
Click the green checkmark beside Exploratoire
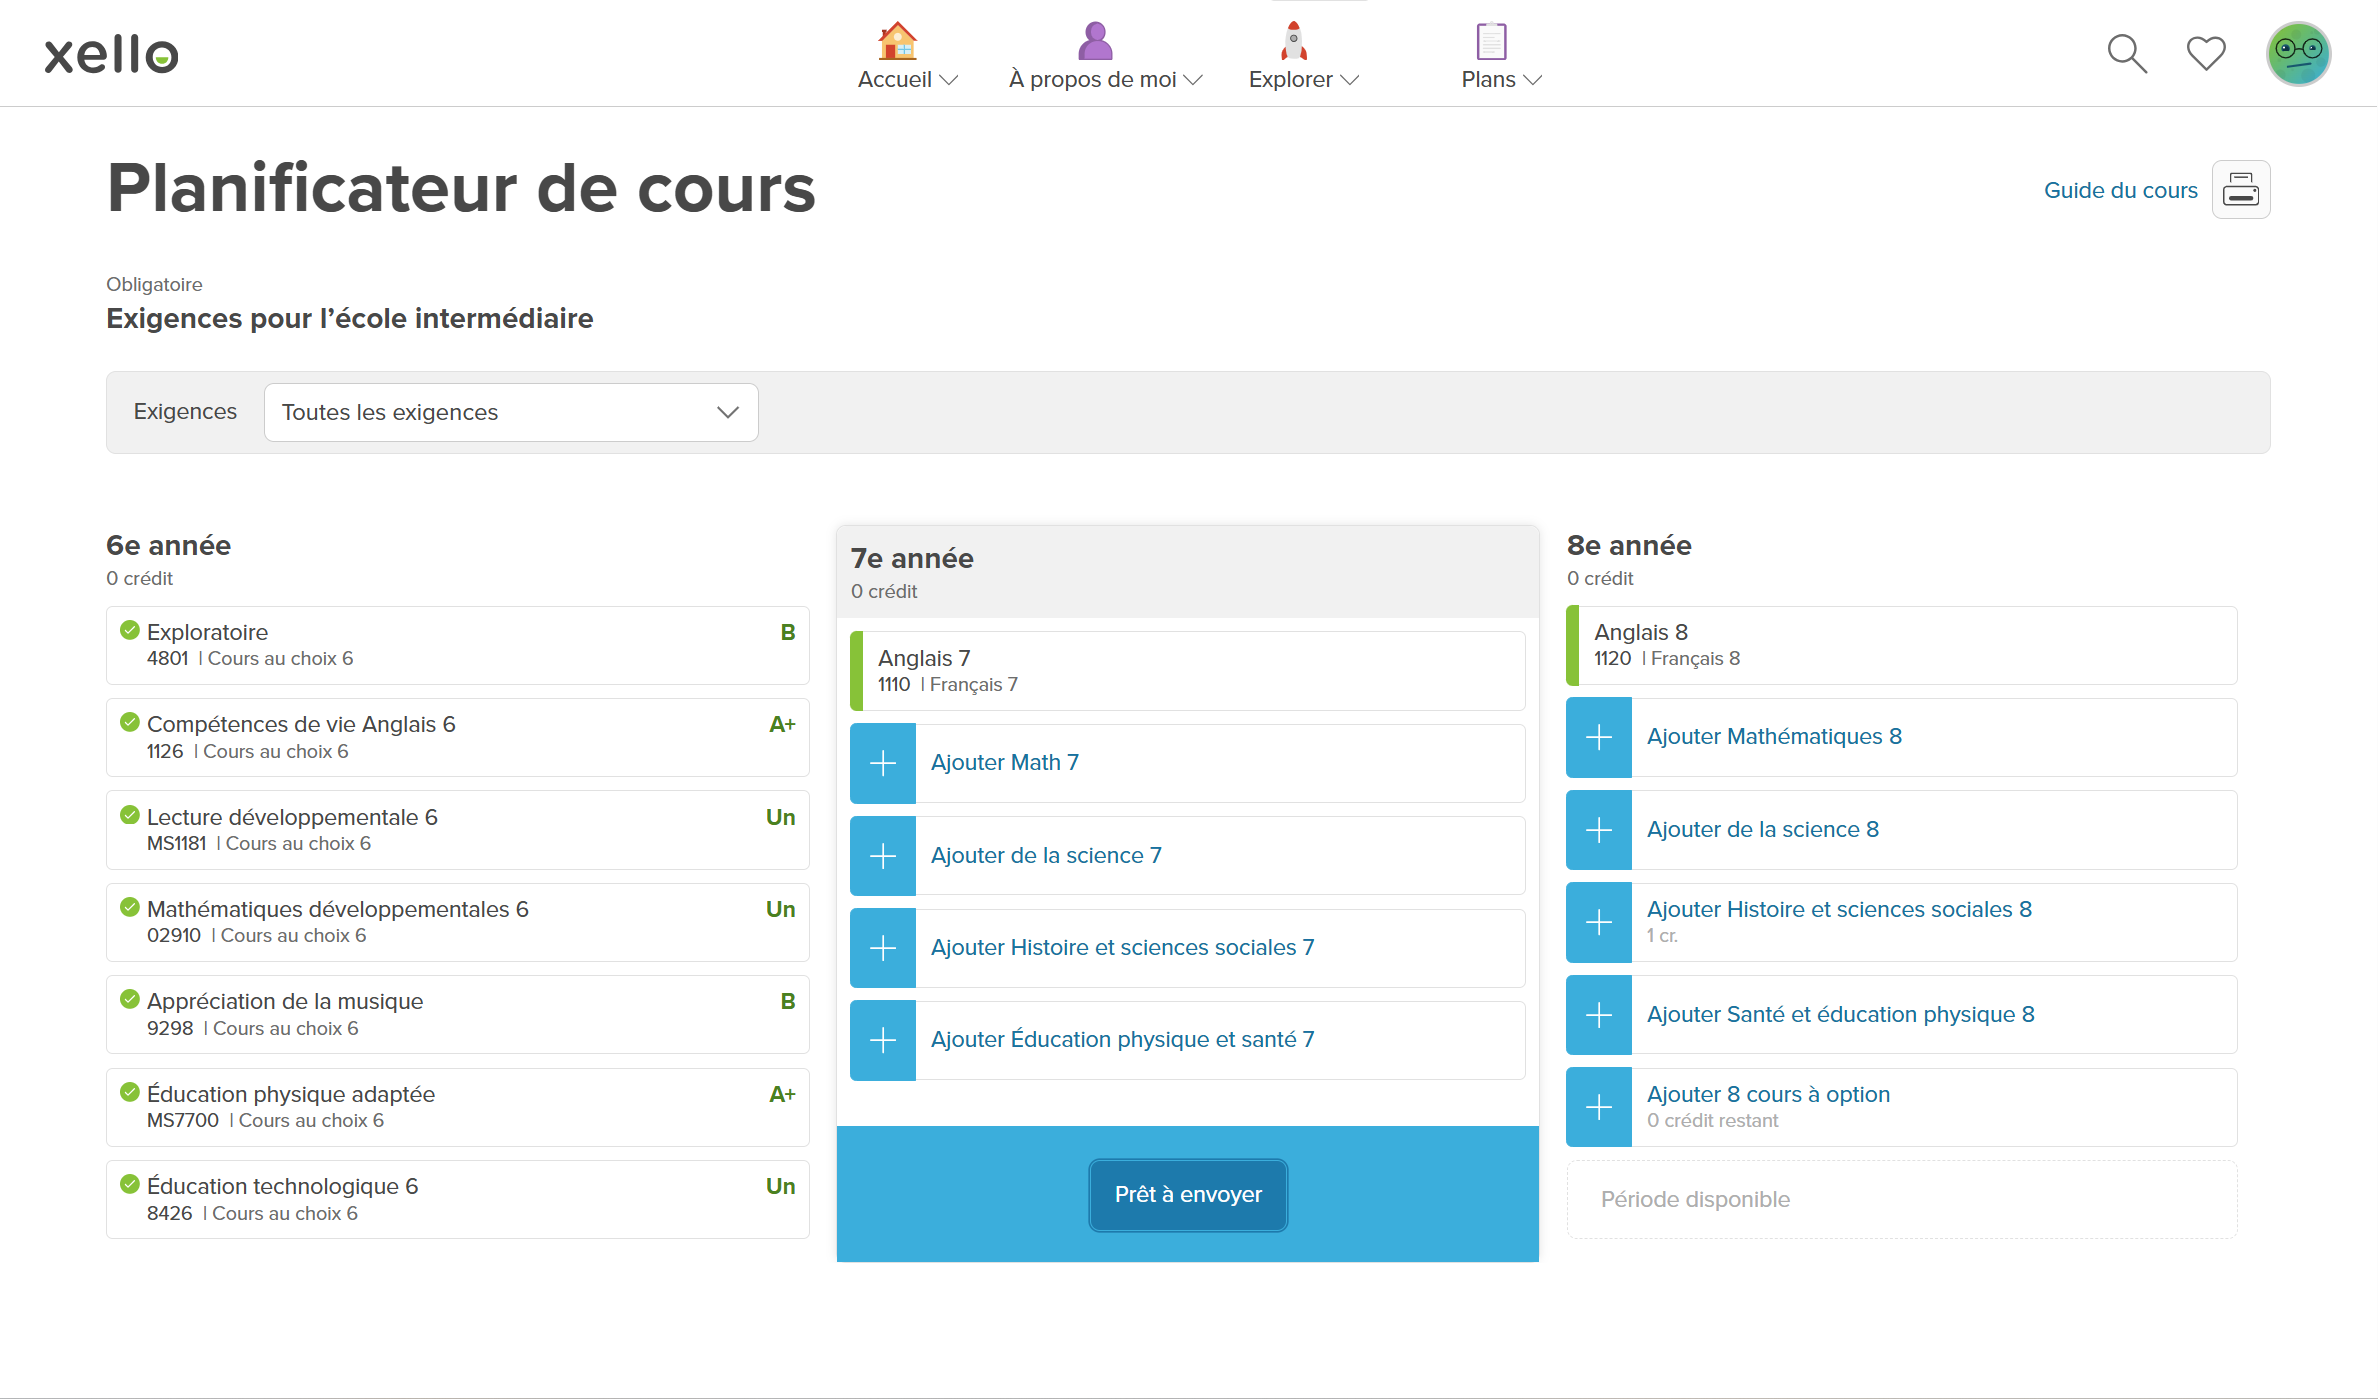(x=129, y=630)
